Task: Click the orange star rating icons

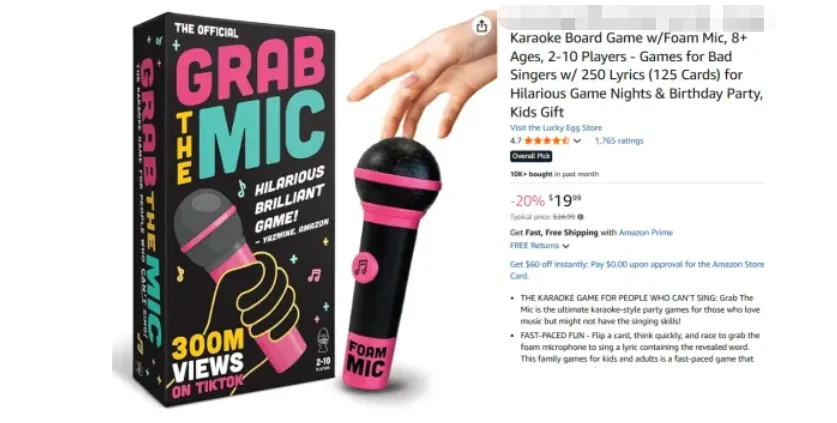Action: (x=547, y=141)
